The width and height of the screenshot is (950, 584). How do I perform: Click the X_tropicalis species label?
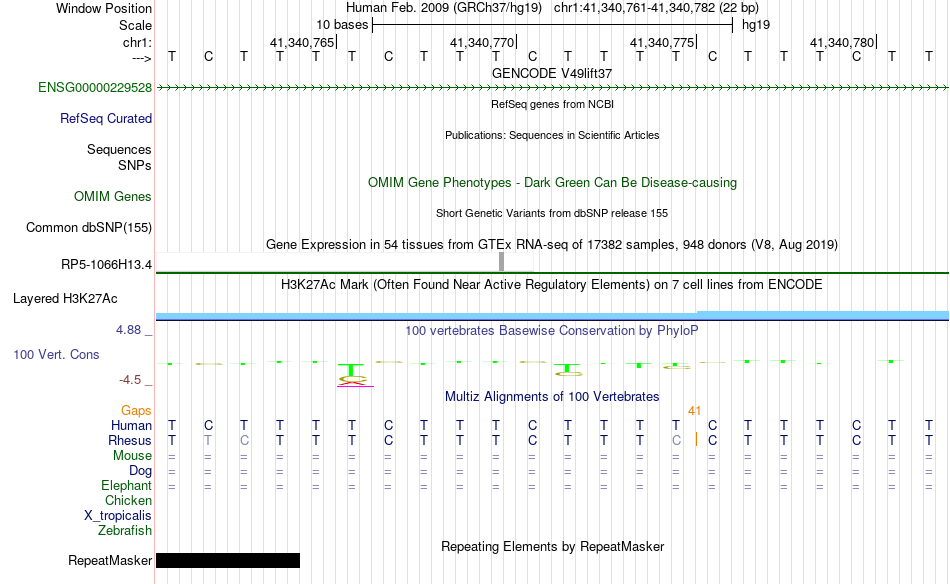click(x=118, y=516)
